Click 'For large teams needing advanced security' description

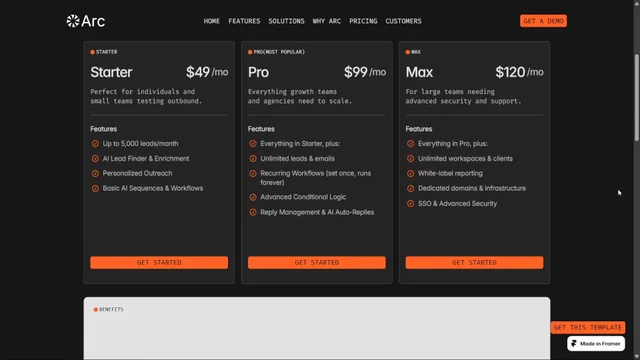463,96
